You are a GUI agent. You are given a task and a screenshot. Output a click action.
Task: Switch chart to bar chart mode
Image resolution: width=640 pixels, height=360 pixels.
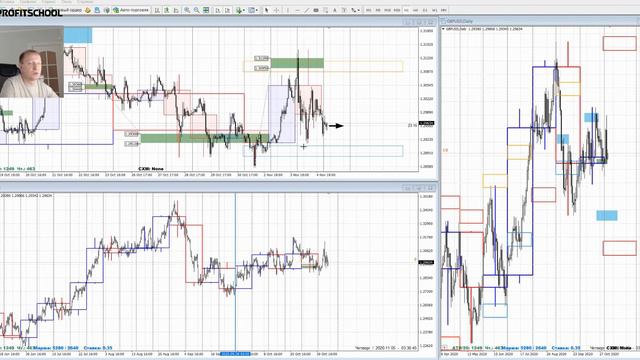tap(157, 10)
